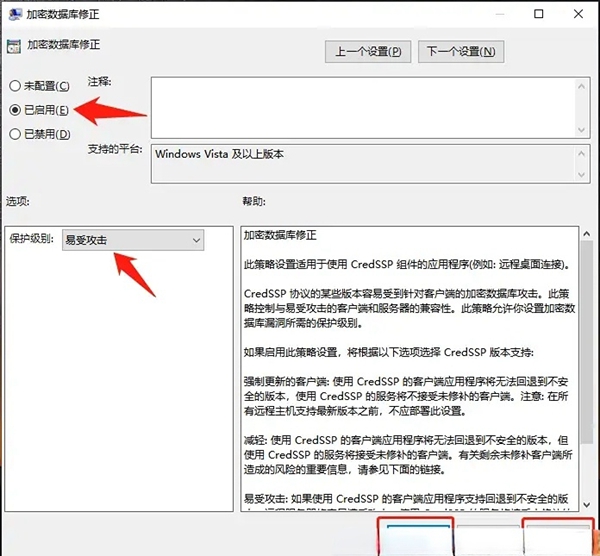Click the down arrow in 支持的平台 box
Image resolution: width=600 pixels, height=556 pixels.
581,175
